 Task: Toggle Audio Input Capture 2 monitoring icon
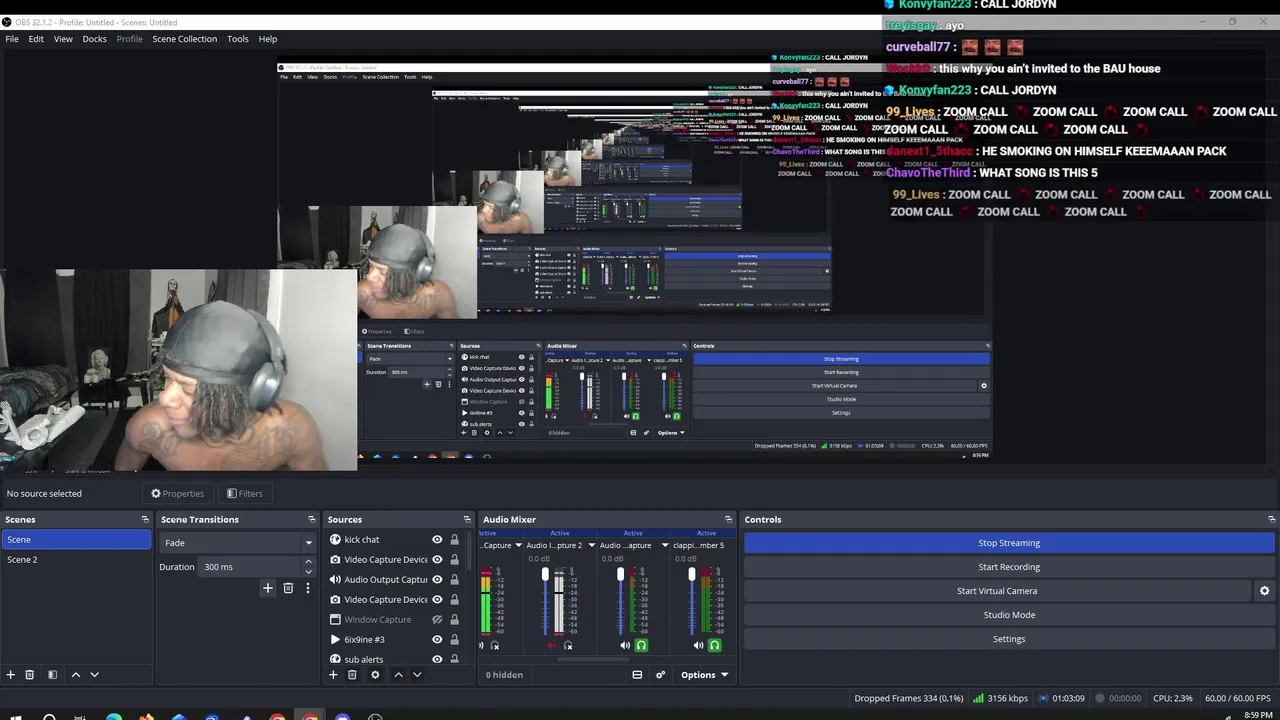coord(568,646)
